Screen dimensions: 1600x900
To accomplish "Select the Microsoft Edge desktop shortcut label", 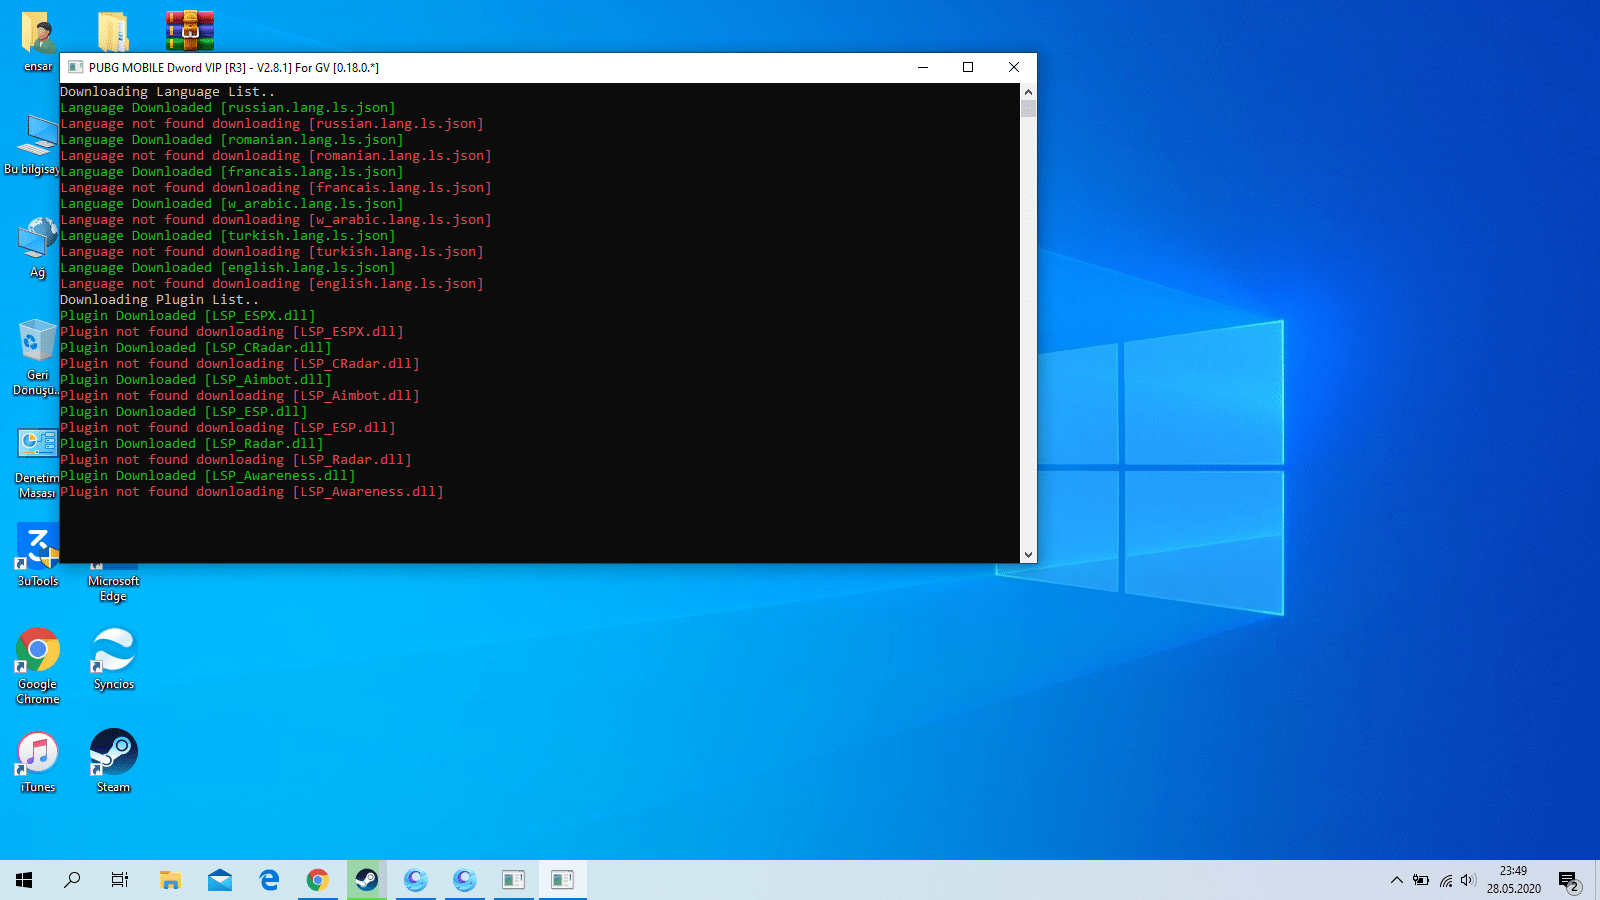I will point(113,588).
